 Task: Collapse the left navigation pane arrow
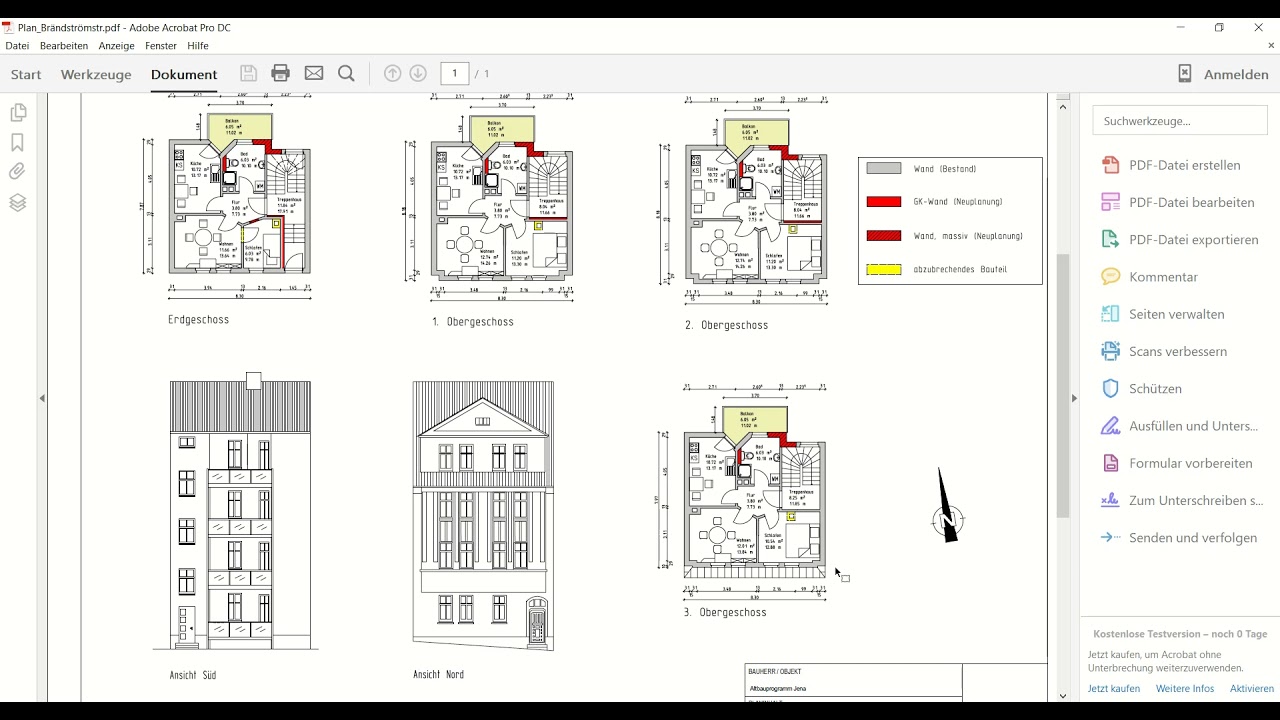[x=42, y=398]
